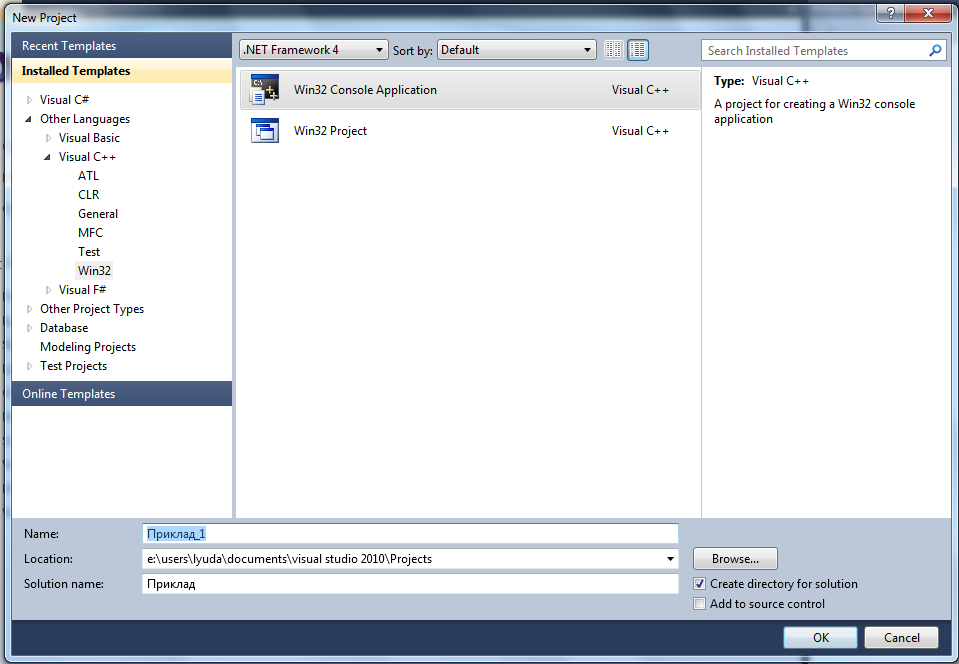Select Test under Visual C++

pyautogui.click(x=89, y=252)
